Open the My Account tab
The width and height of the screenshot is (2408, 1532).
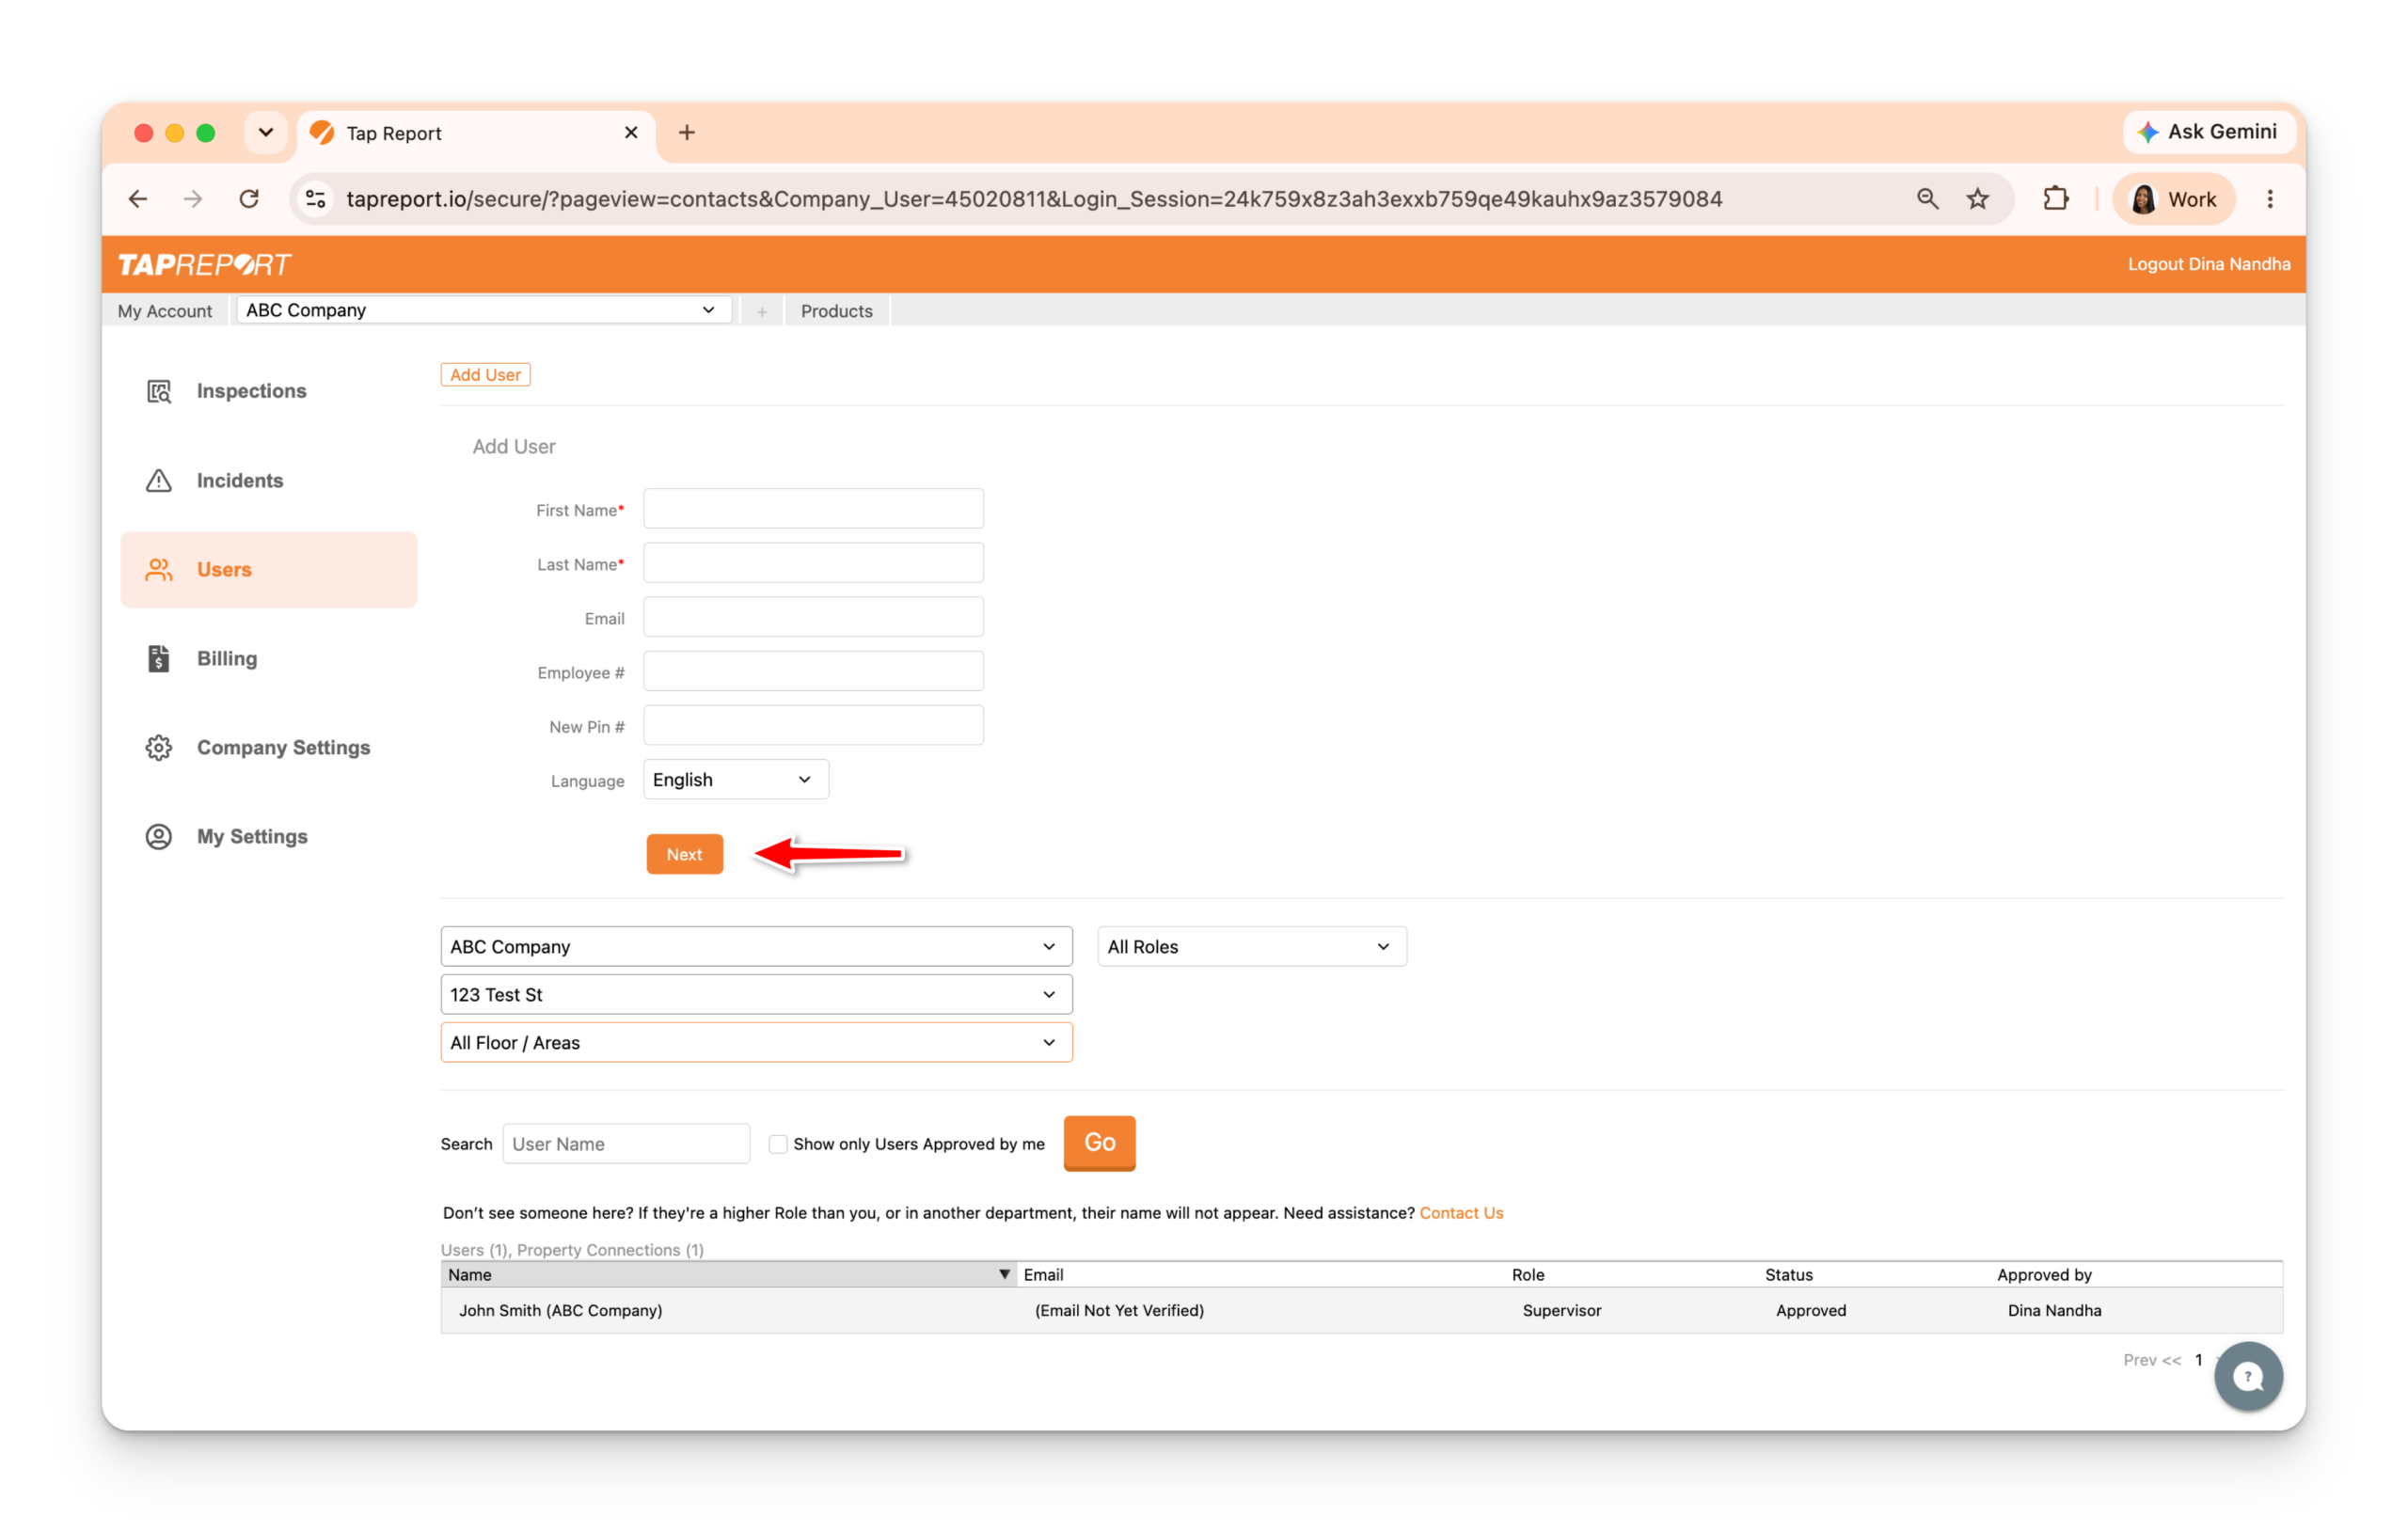pos(165,312)
